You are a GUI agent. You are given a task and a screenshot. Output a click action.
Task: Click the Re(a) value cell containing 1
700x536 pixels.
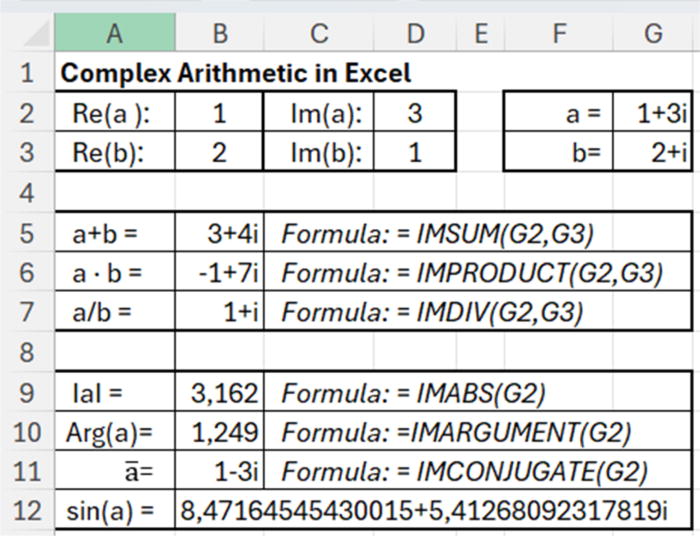(x=219, y=112)
